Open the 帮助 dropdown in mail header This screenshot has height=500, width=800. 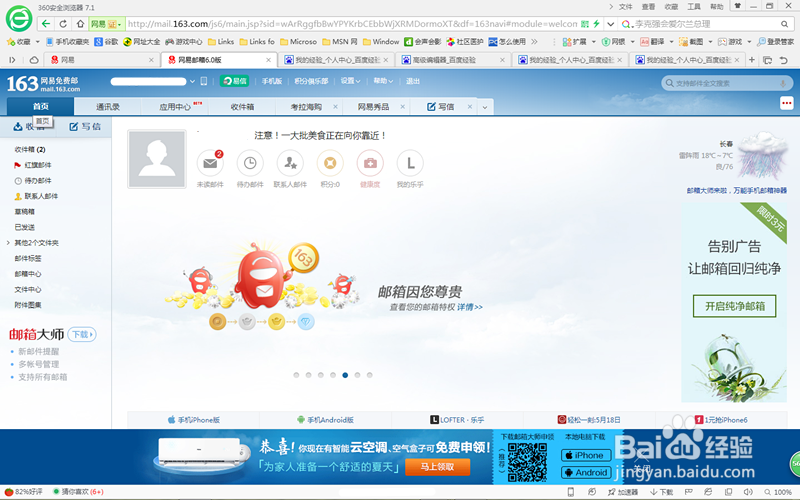(383, 81)
